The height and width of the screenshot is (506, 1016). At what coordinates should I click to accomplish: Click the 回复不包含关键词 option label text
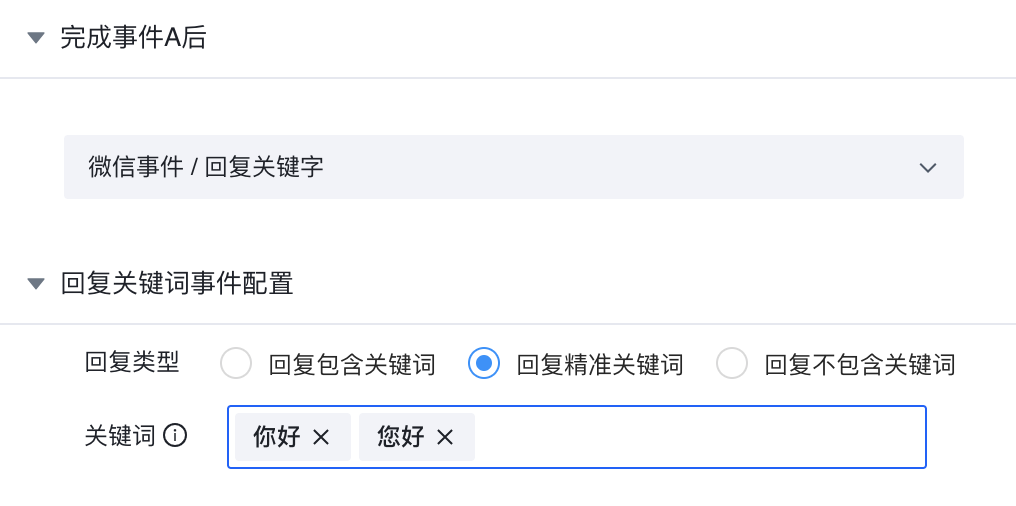pos(860,365)
